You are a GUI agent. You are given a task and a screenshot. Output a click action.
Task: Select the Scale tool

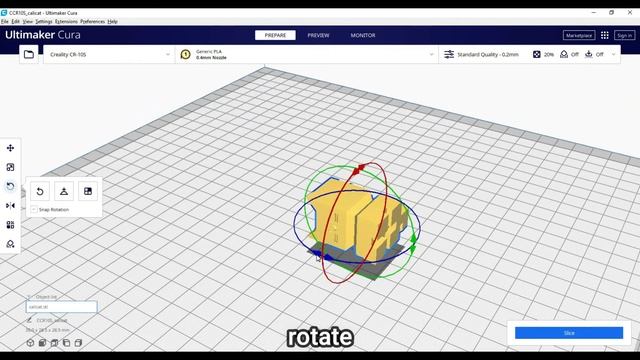pos(10,167)
